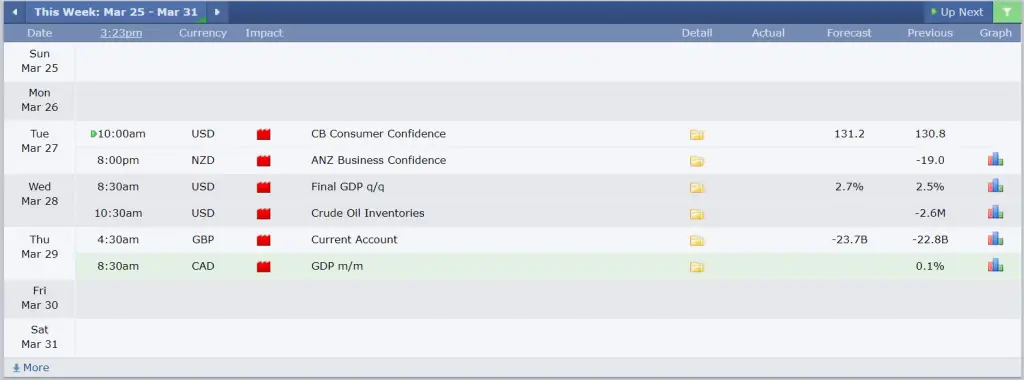
Task: Open detail folder for GDP m/m
Action: pos(697,267)
